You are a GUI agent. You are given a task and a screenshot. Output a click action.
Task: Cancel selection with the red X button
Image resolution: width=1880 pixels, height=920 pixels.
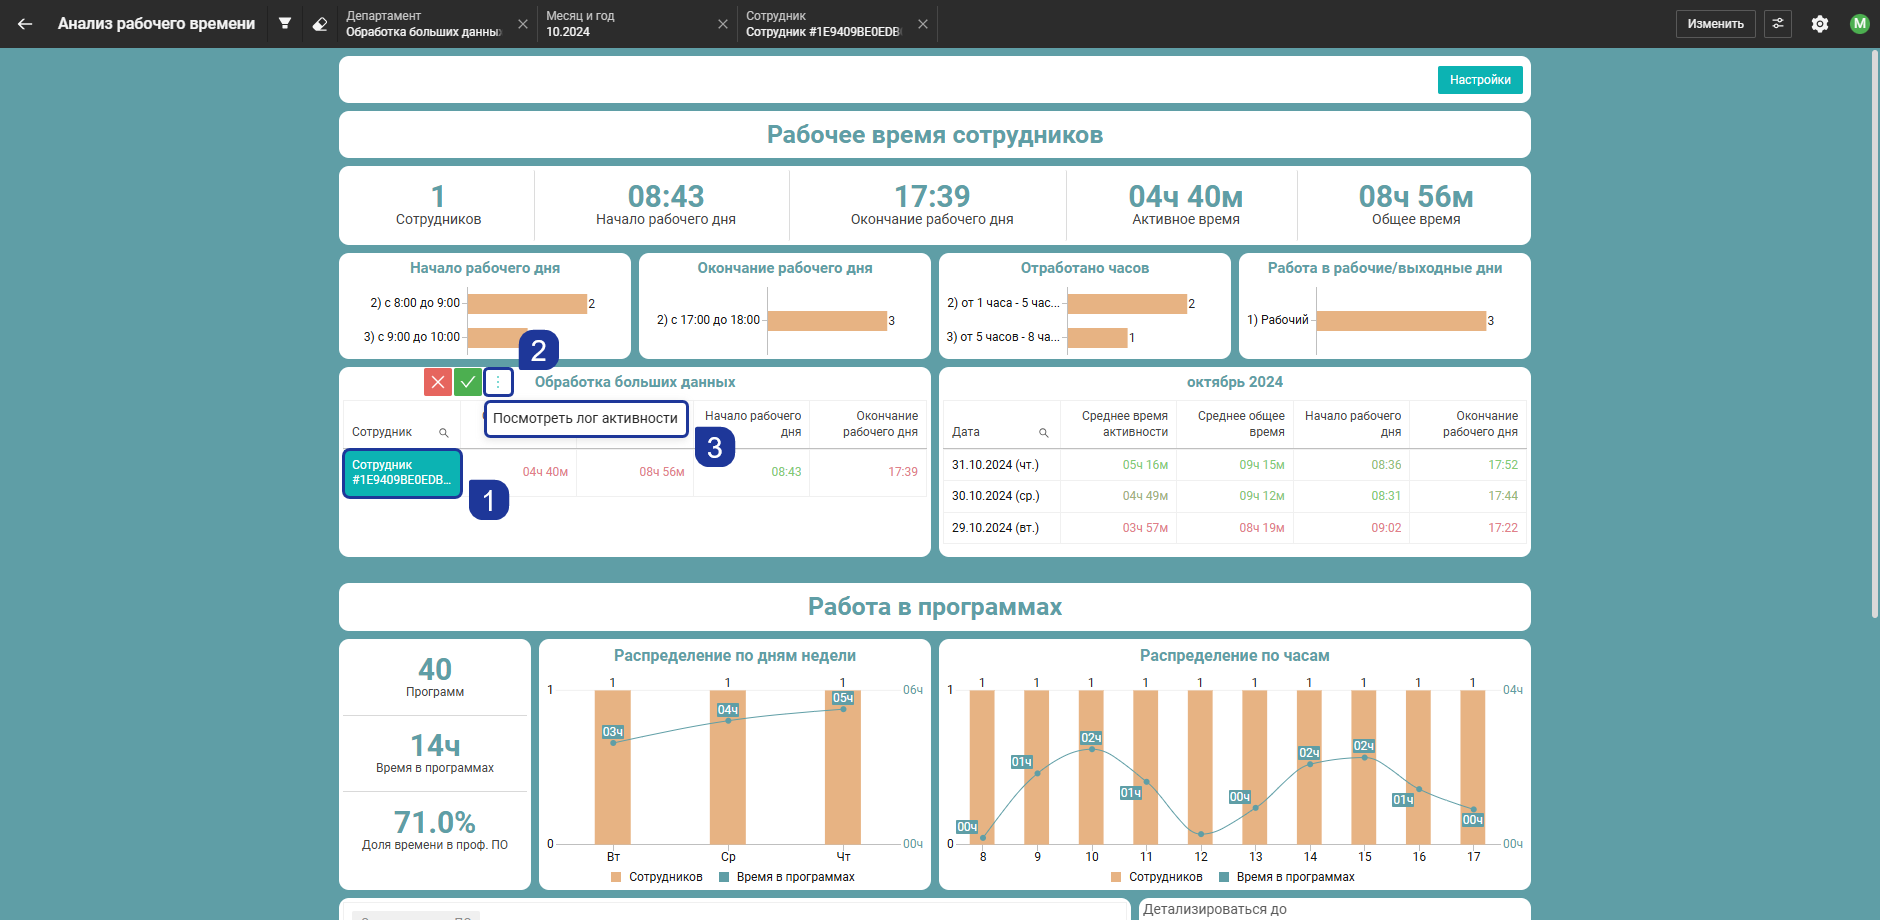pyautogui.click(x=438, y=382)
